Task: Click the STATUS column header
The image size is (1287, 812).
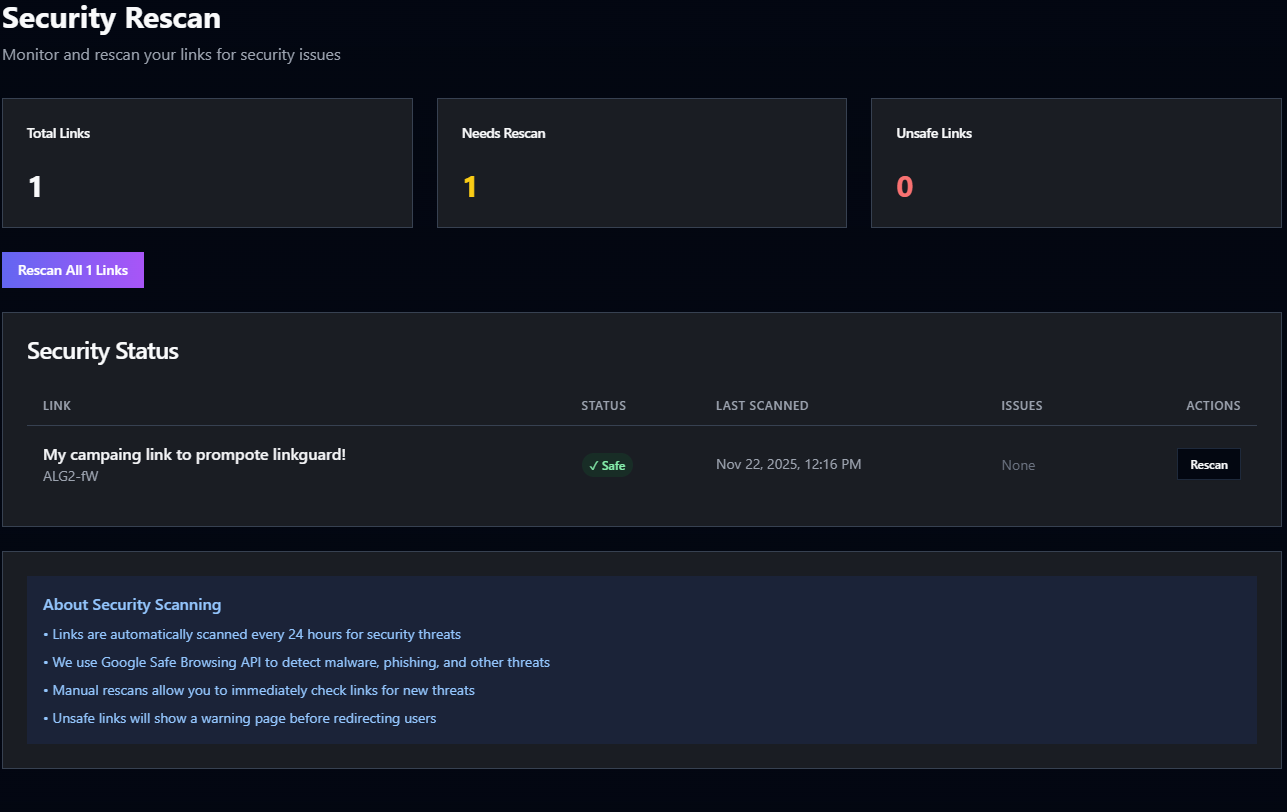Action: (x=603, y=405)
